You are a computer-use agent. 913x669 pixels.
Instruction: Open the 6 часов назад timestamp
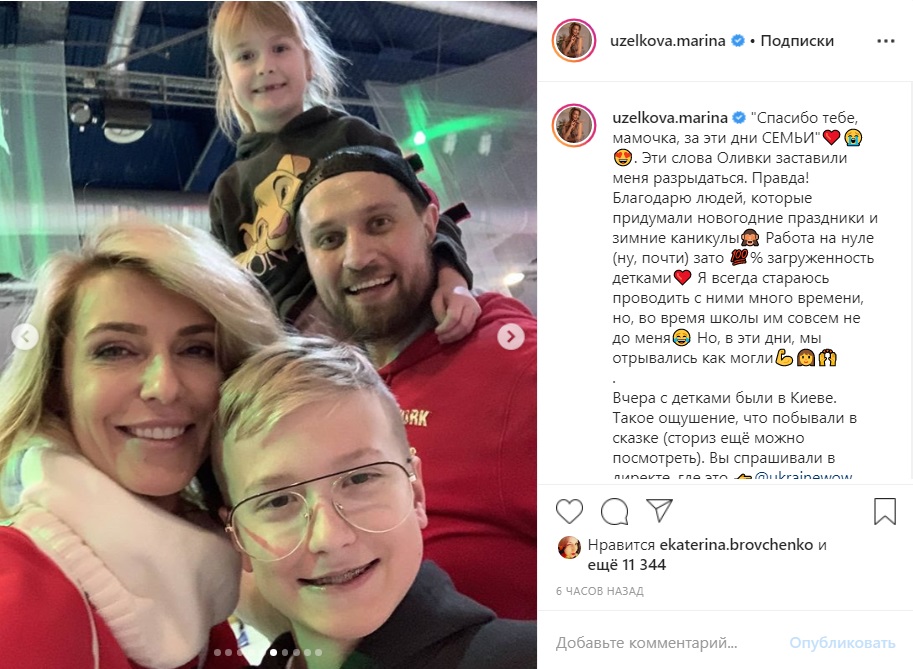(x=600, y=591)
